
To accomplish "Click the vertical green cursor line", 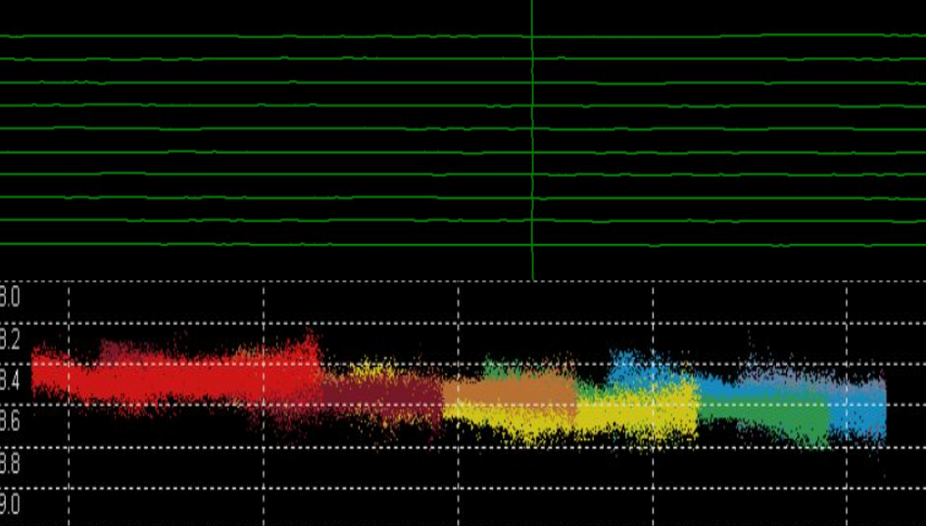I will (x=532, y=140).
